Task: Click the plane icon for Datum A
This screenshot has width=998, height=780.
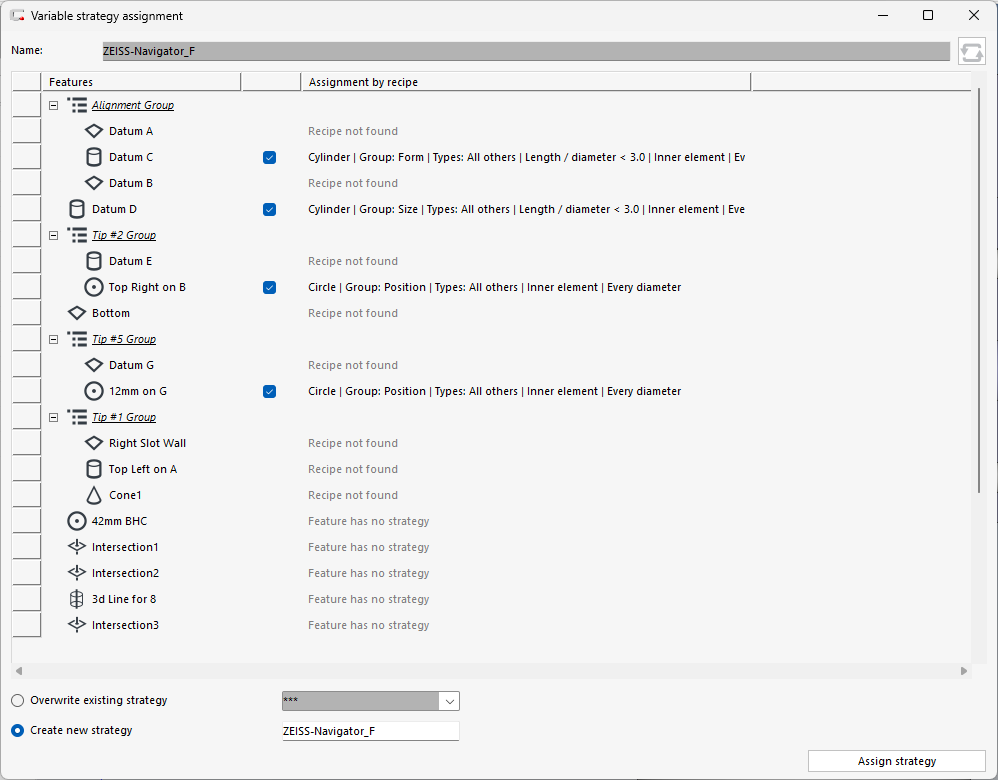Action: click(94, 131)
